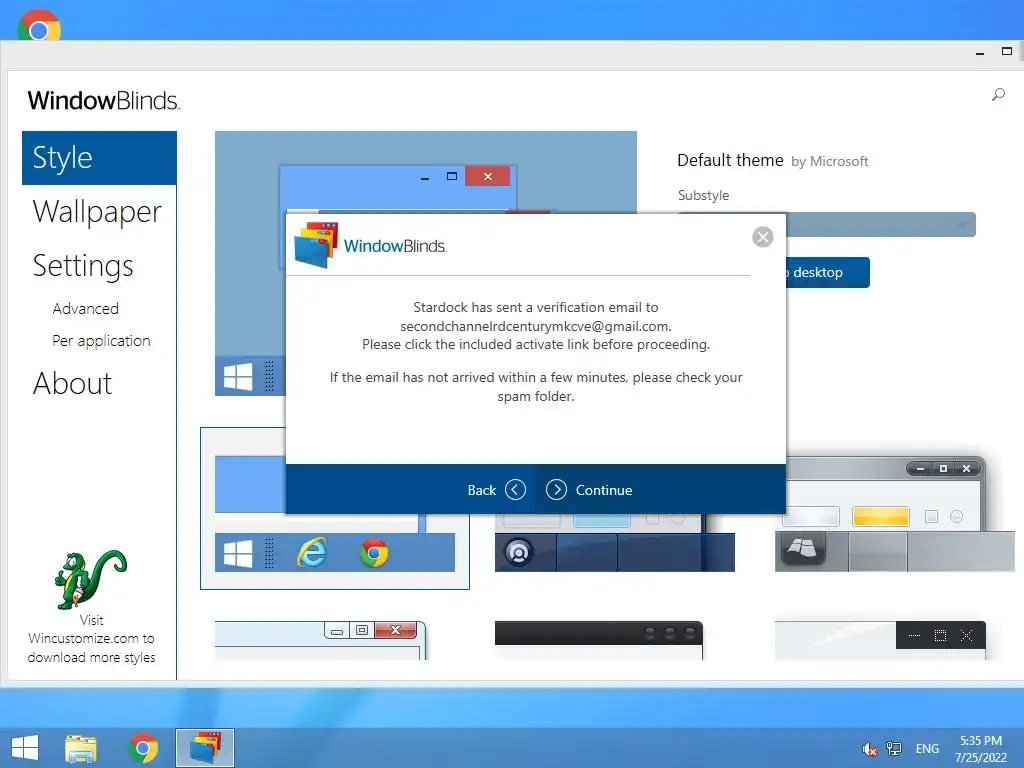This screenshot has height=768, width=1024.
Task: Click the network tray icon
Action: click(x=893, y=748)
